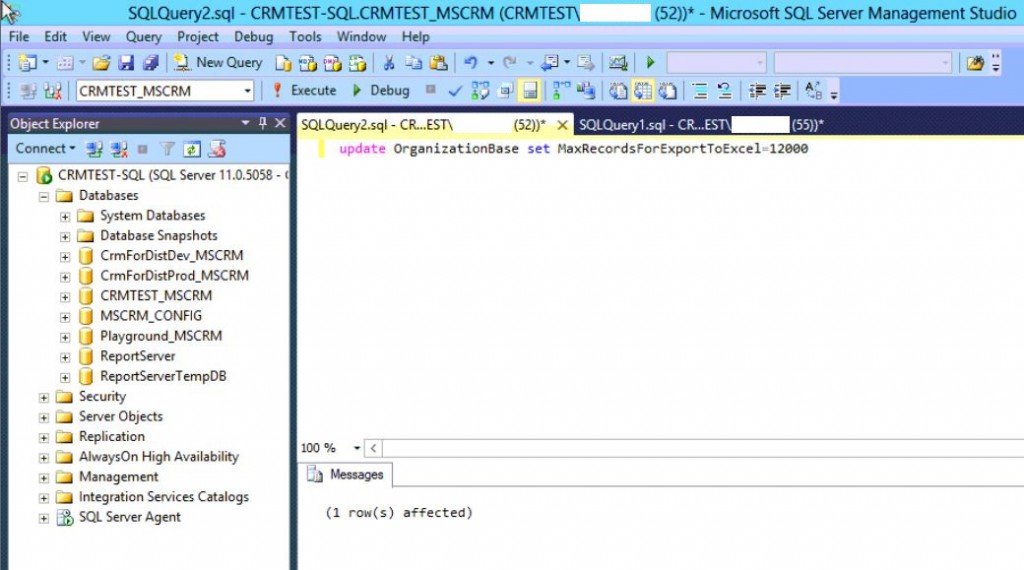This screenshot has width=1024, height=570.
Task: Click Specify Values for Template Parameters icon
Action: pyautogui.click(x=813, y=91)
